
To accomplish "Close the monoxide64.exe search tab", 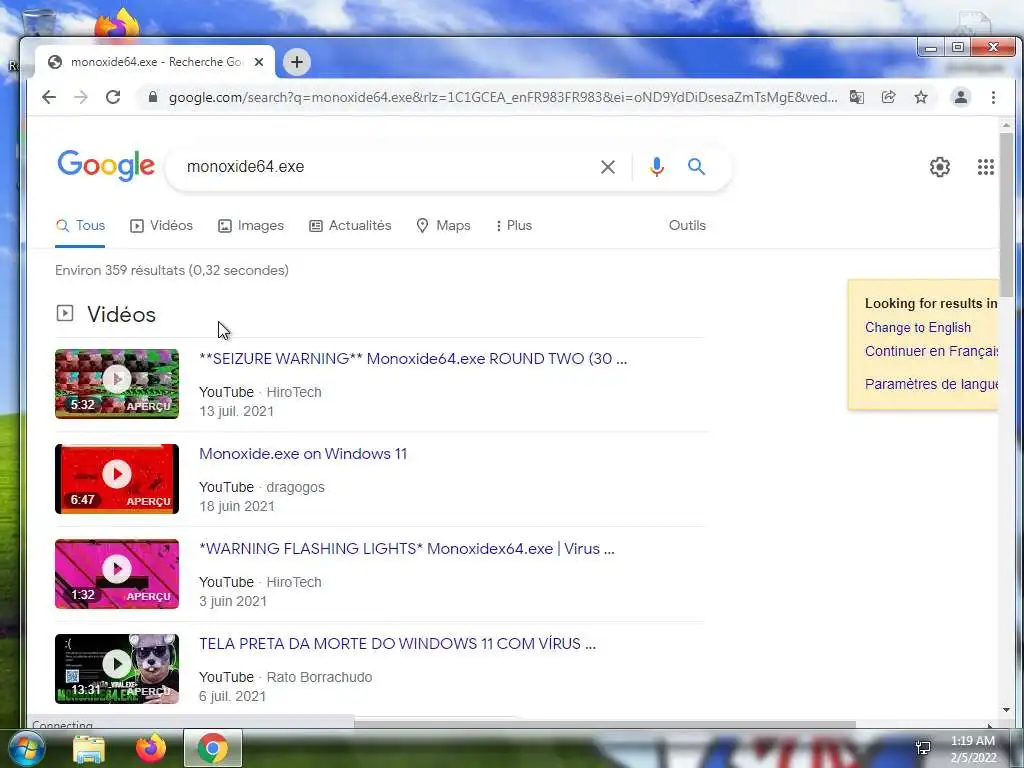I will click(x=259, y=62).
